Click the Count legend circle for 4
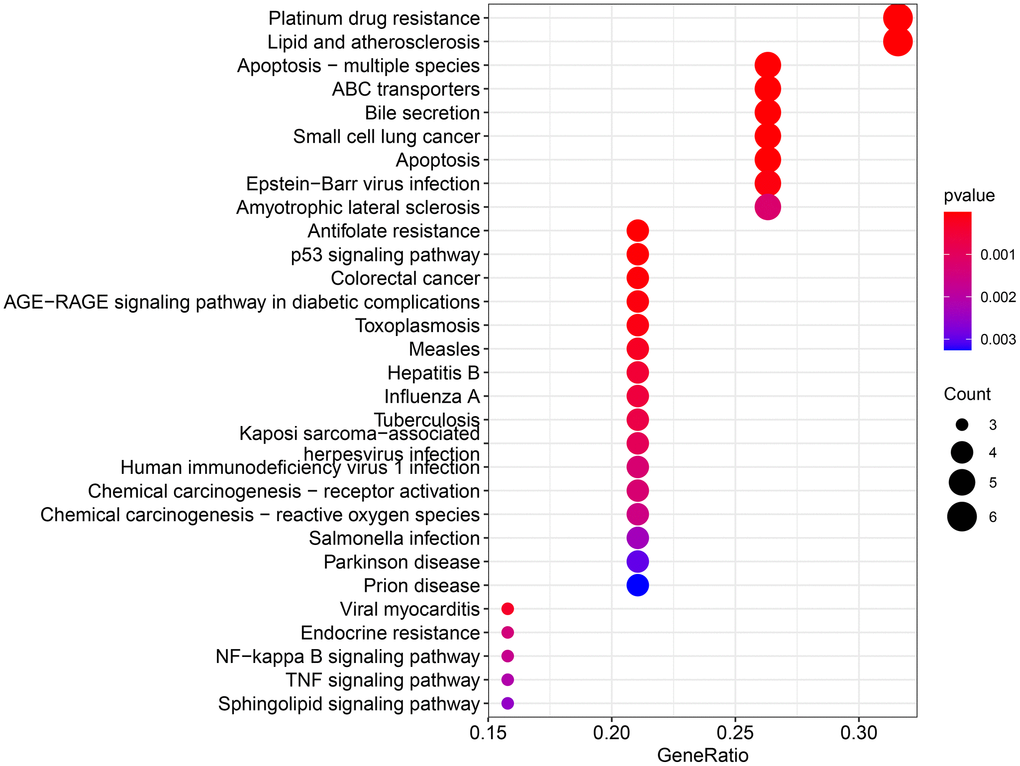Screen dimensions: 1020x766 pyautogui.click(x=962, y=453)
